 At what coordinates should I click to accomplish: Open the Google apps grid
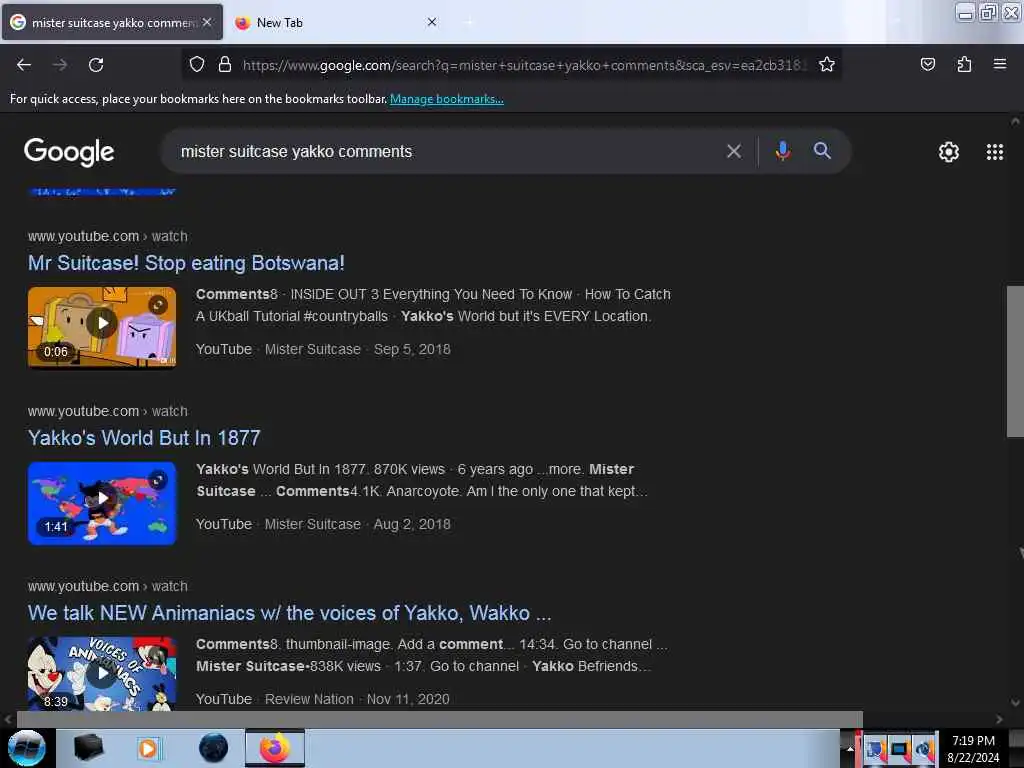coord(994,152)
